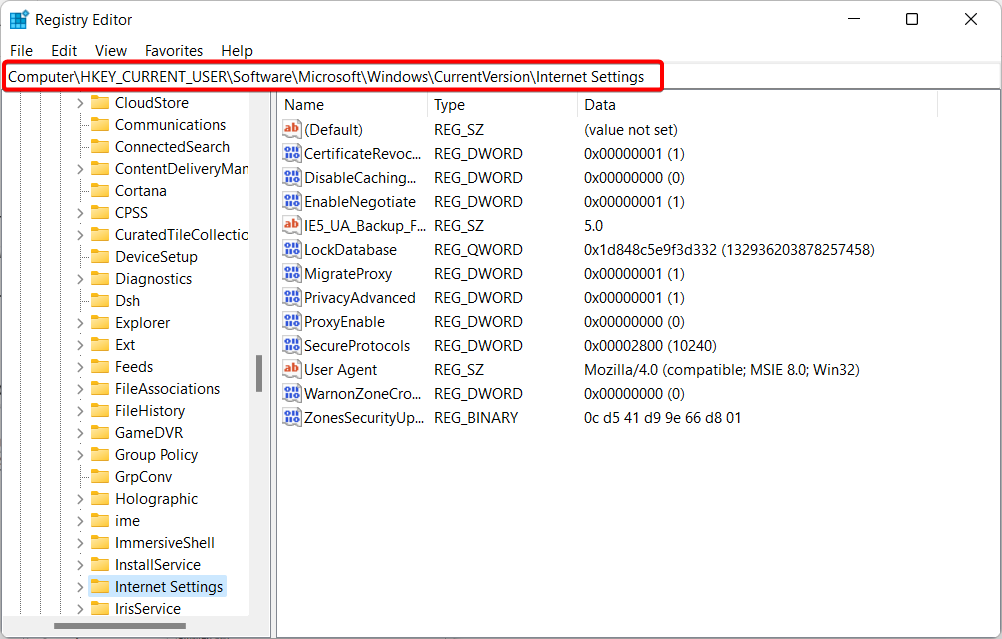Click the tree pane horizontal scrollbar thumb

[119, 626]
